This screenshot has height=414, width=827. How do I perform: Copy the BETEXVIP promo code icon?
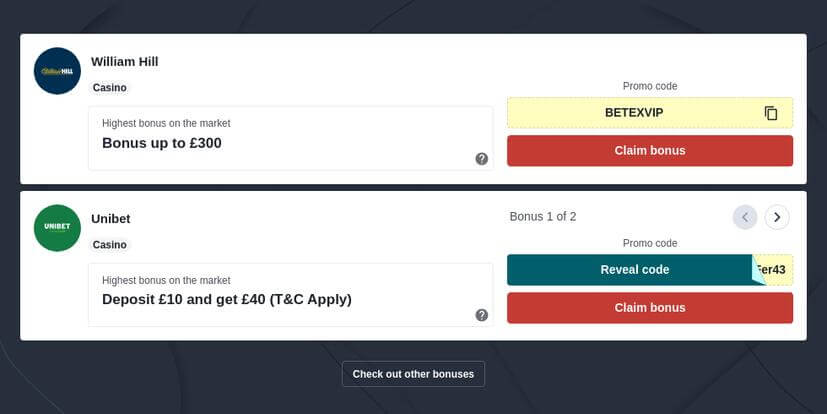(771, 113)
